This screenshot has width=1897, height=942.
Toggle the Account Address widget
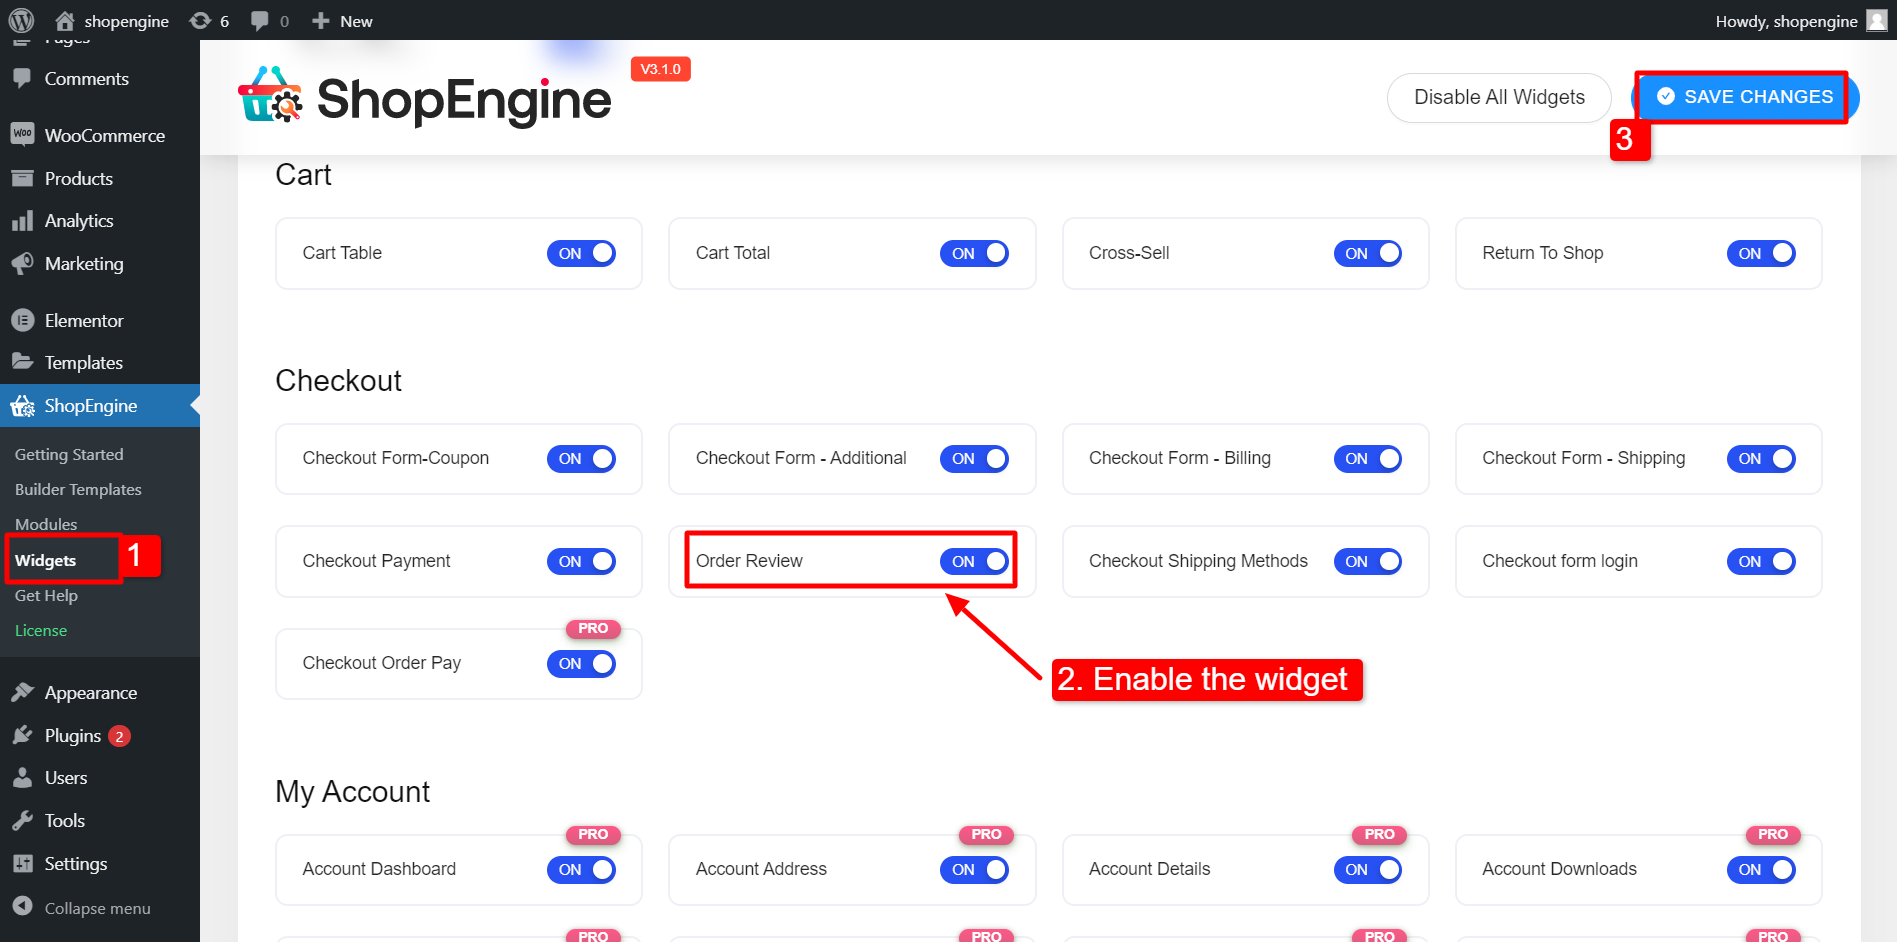click(x=974, y=870)
